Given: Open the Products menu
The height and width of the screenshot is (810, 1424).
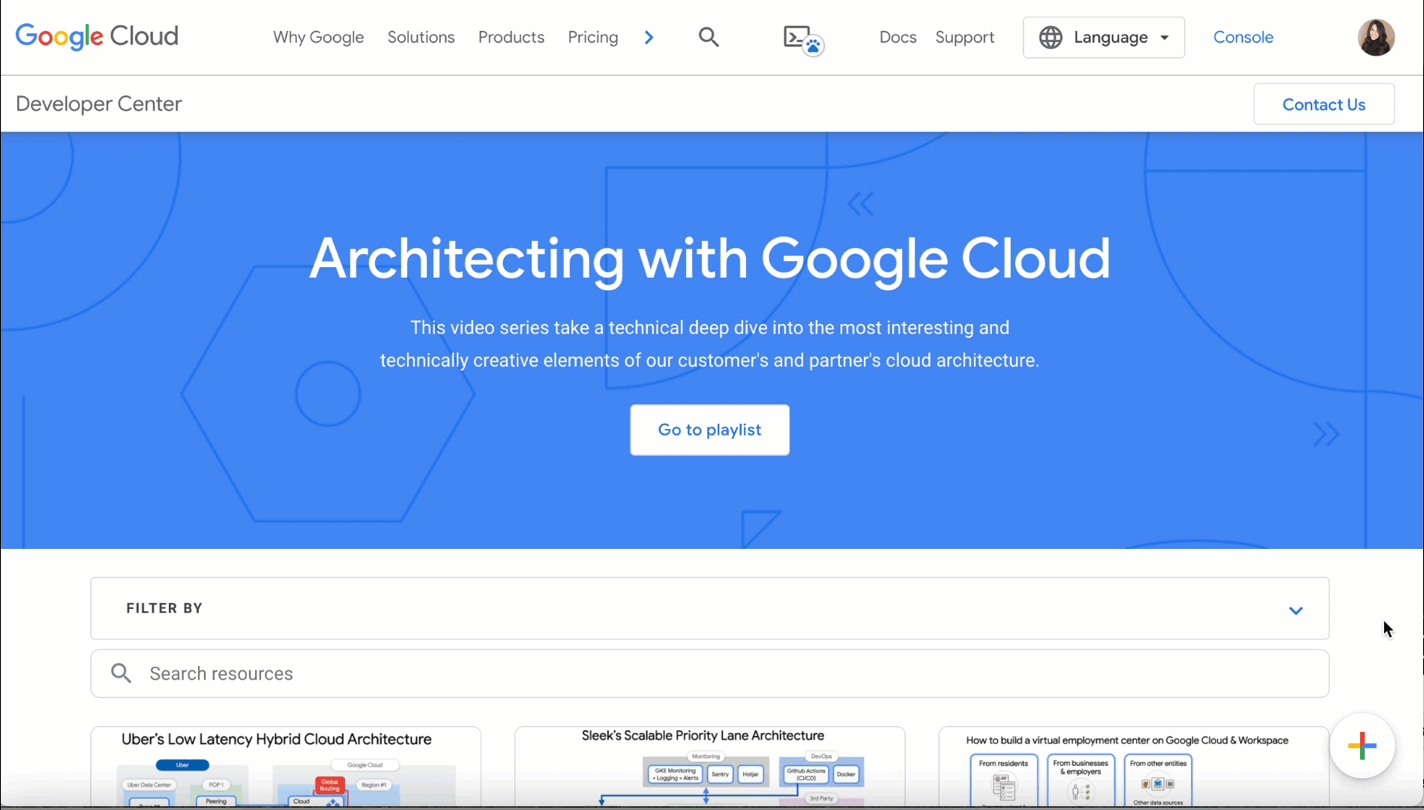Looking at the screenshot, I should tap(510, 38).
